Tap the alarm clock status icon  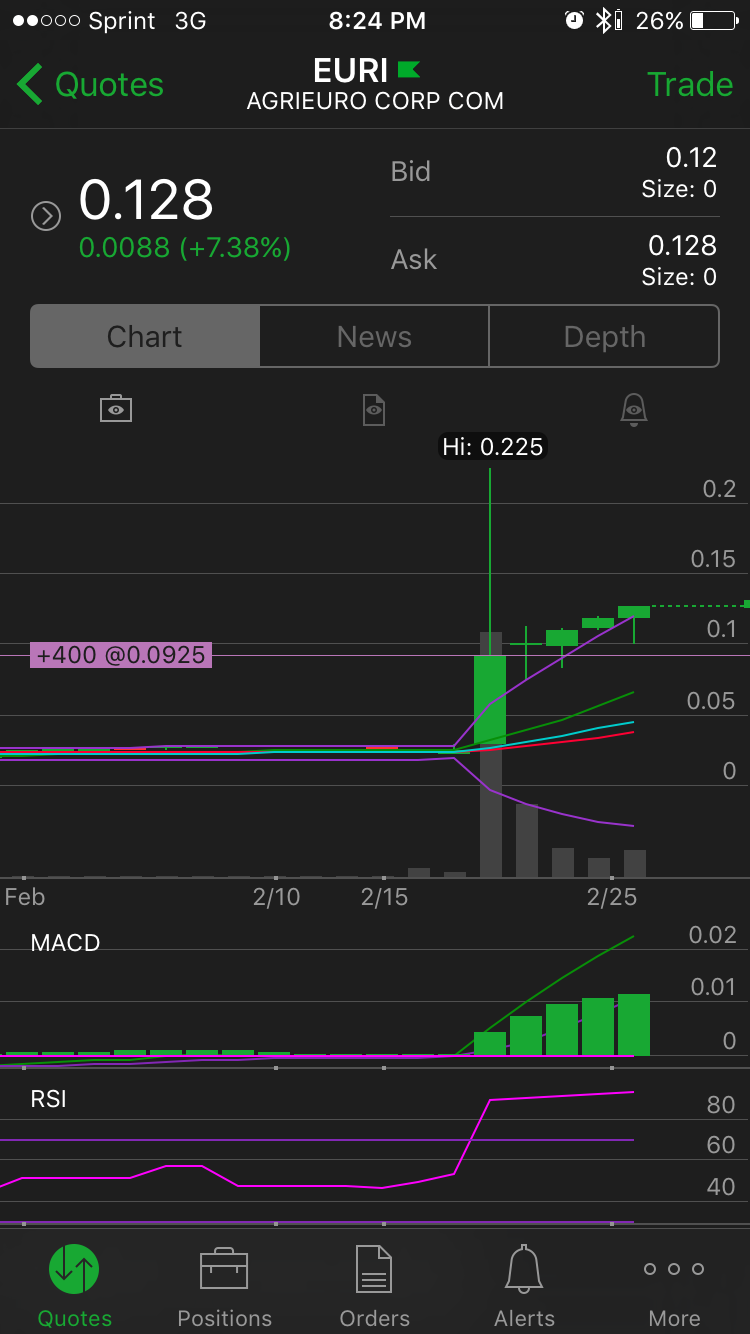click(x=574, y=20)
